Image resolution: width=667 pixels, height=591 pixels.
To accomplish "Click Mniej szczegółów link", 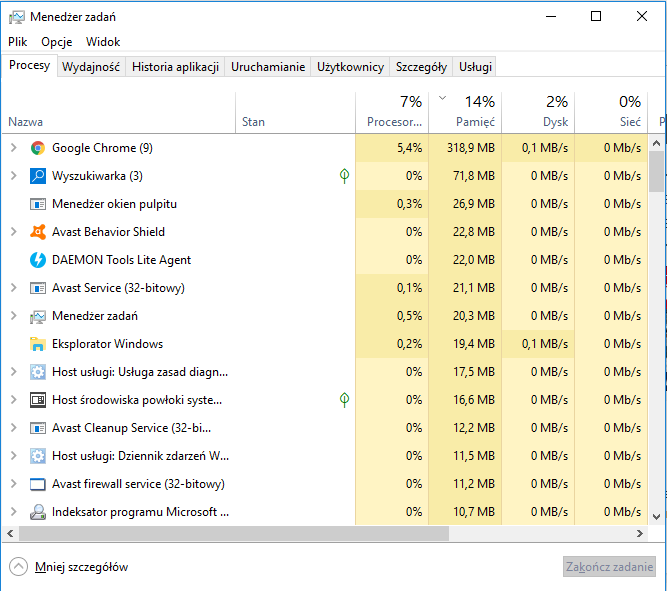I will coord(81,567).
